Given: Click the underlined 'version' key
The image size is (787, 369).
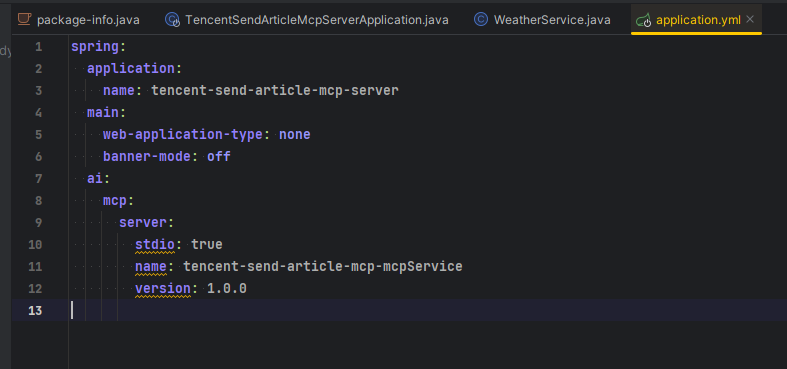Looking at the screenshot, I should coord(163,289).
